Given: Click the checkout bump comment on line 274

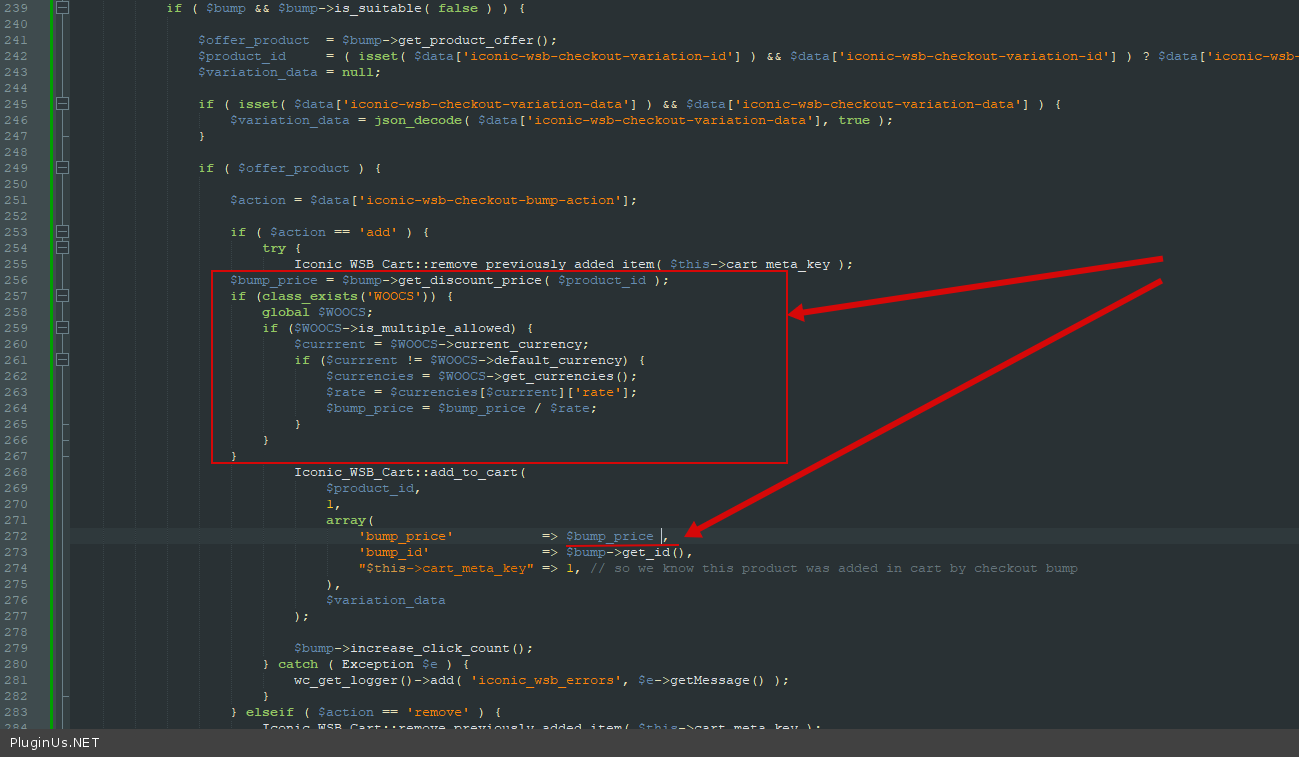Looking at the screenshot, I should tap(833, 568).
